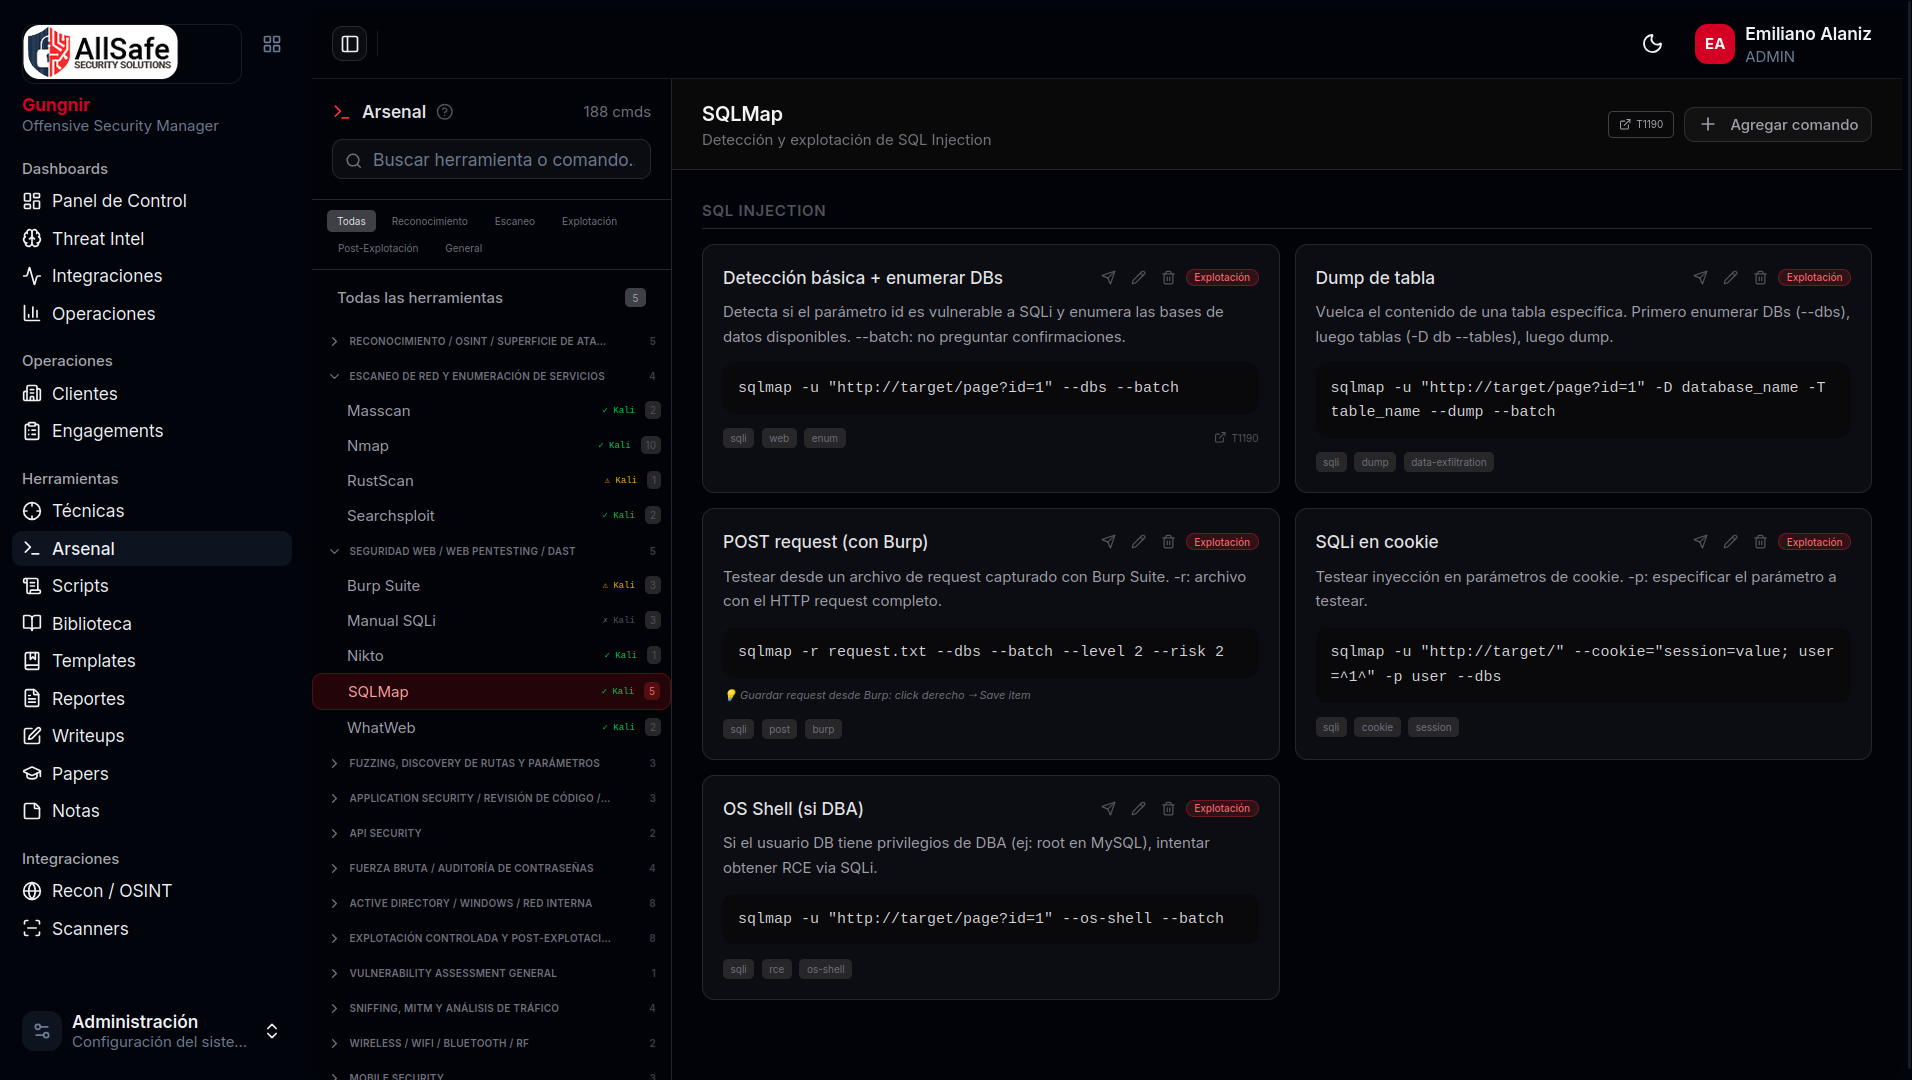1912x1080 pixels.
Task: Delete the 'Detección básica + enumerar DBs' command
Action: coord(1168,277)
